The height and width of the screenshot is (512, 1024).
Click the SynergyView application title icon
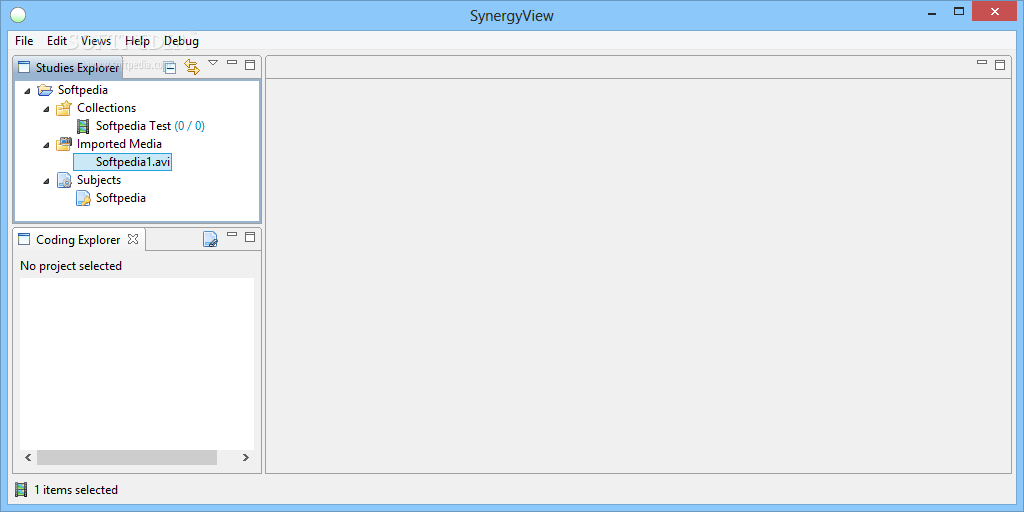[18, 14]
